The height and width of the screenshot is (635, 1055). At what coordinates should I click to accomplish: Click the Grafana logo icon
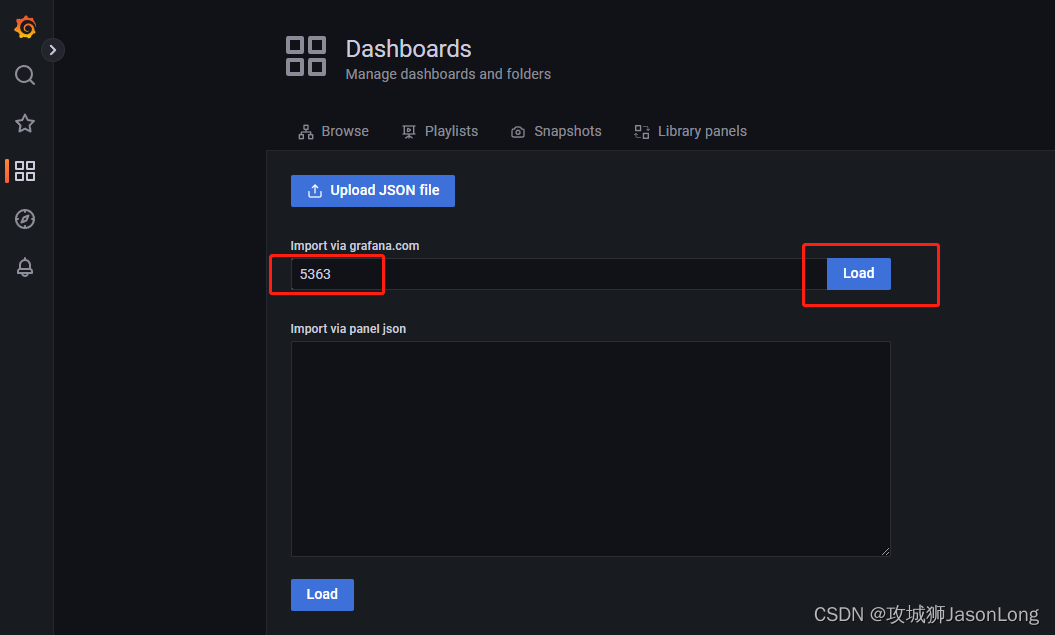coord(26,27)
